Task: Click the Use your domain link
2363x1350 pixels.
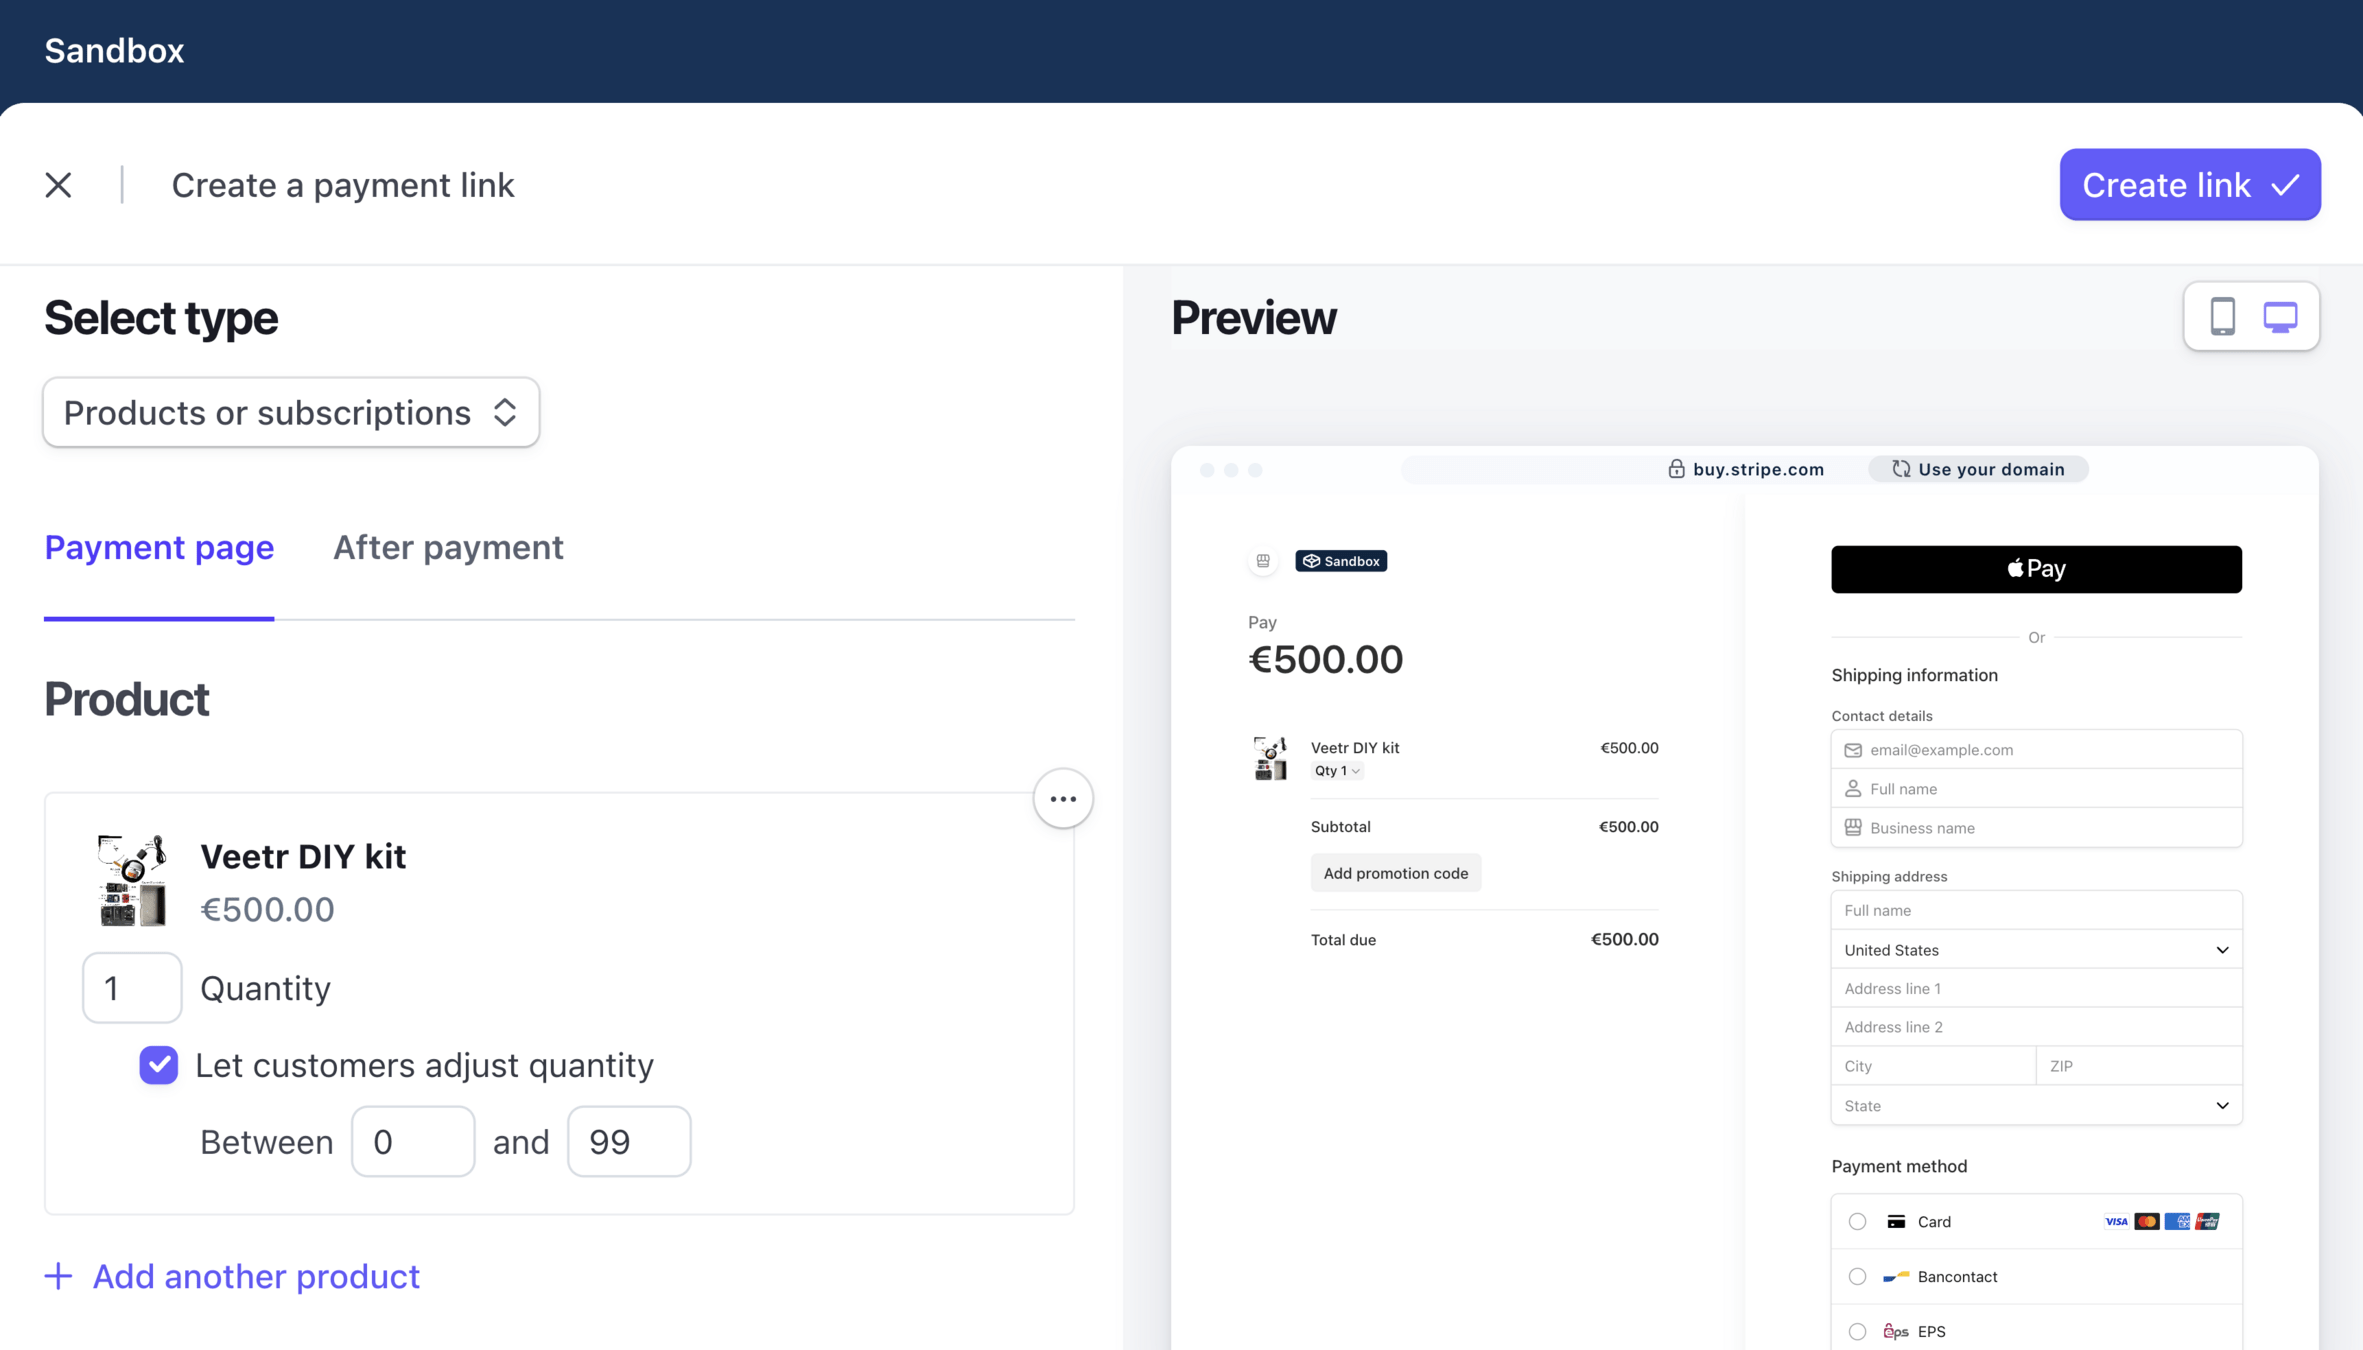Action: (1978, 469)
